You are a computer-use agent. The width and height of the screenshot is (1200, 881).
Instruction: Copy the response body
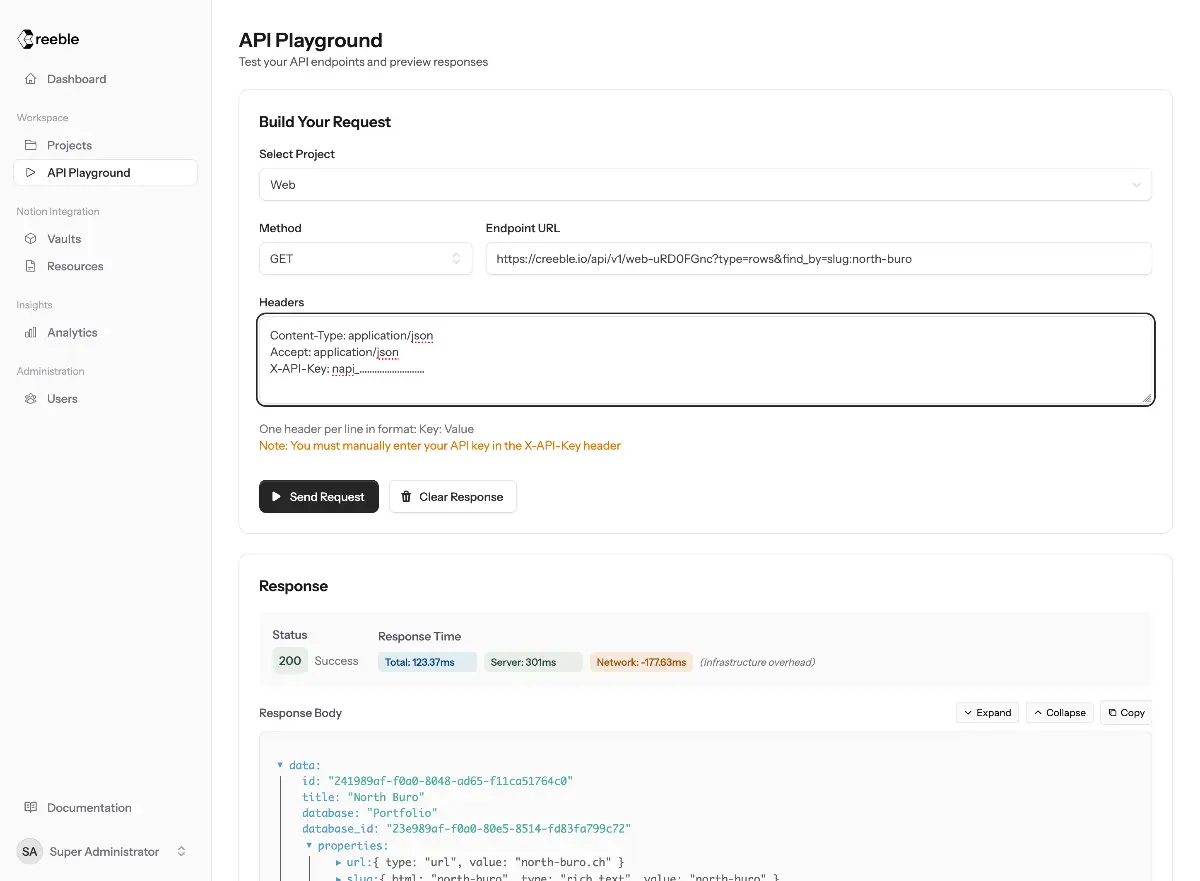pos(1125,713)
